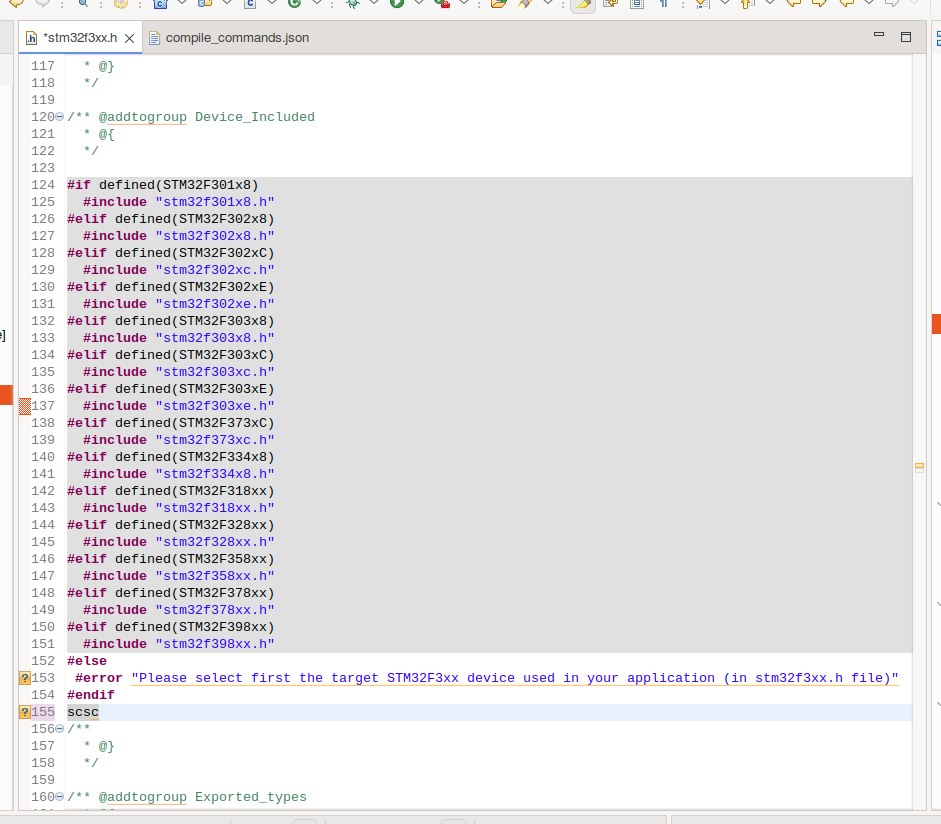Click the Device_Included comment text
941x824 pixels.
click(254, 117)
